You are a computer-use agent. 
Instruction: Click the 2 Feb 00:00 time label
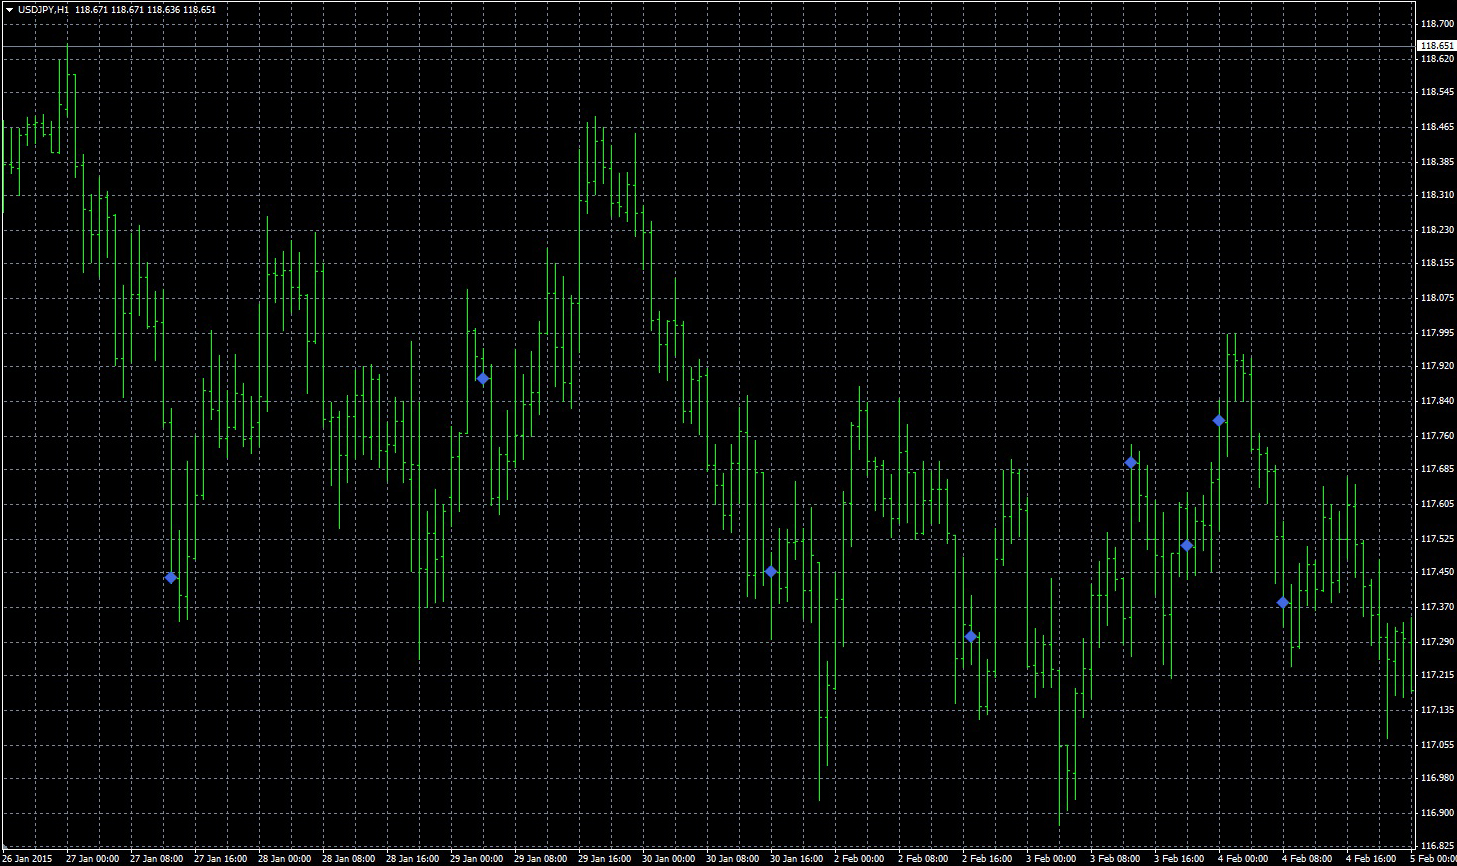click(x=860, y=858)
